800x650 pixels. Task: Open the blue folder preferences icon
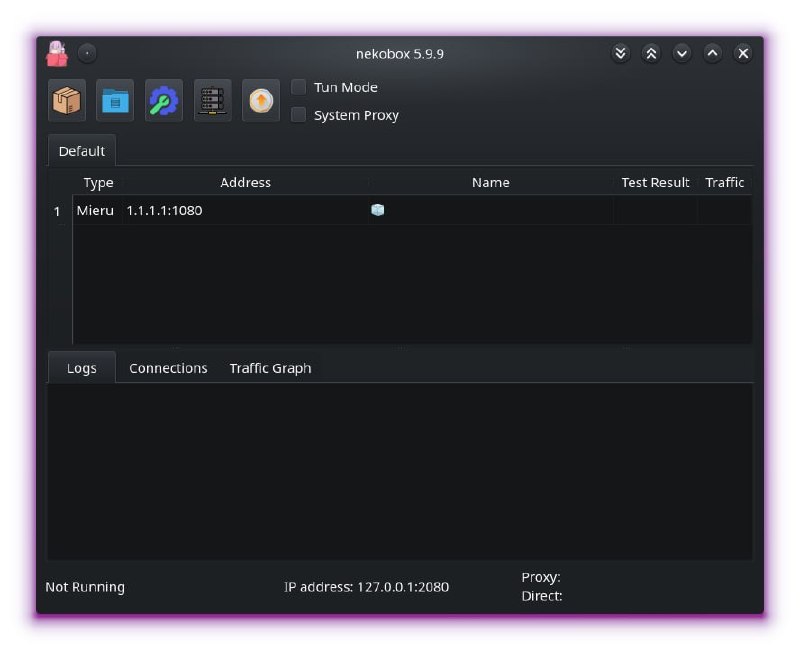tap(115, 101)
